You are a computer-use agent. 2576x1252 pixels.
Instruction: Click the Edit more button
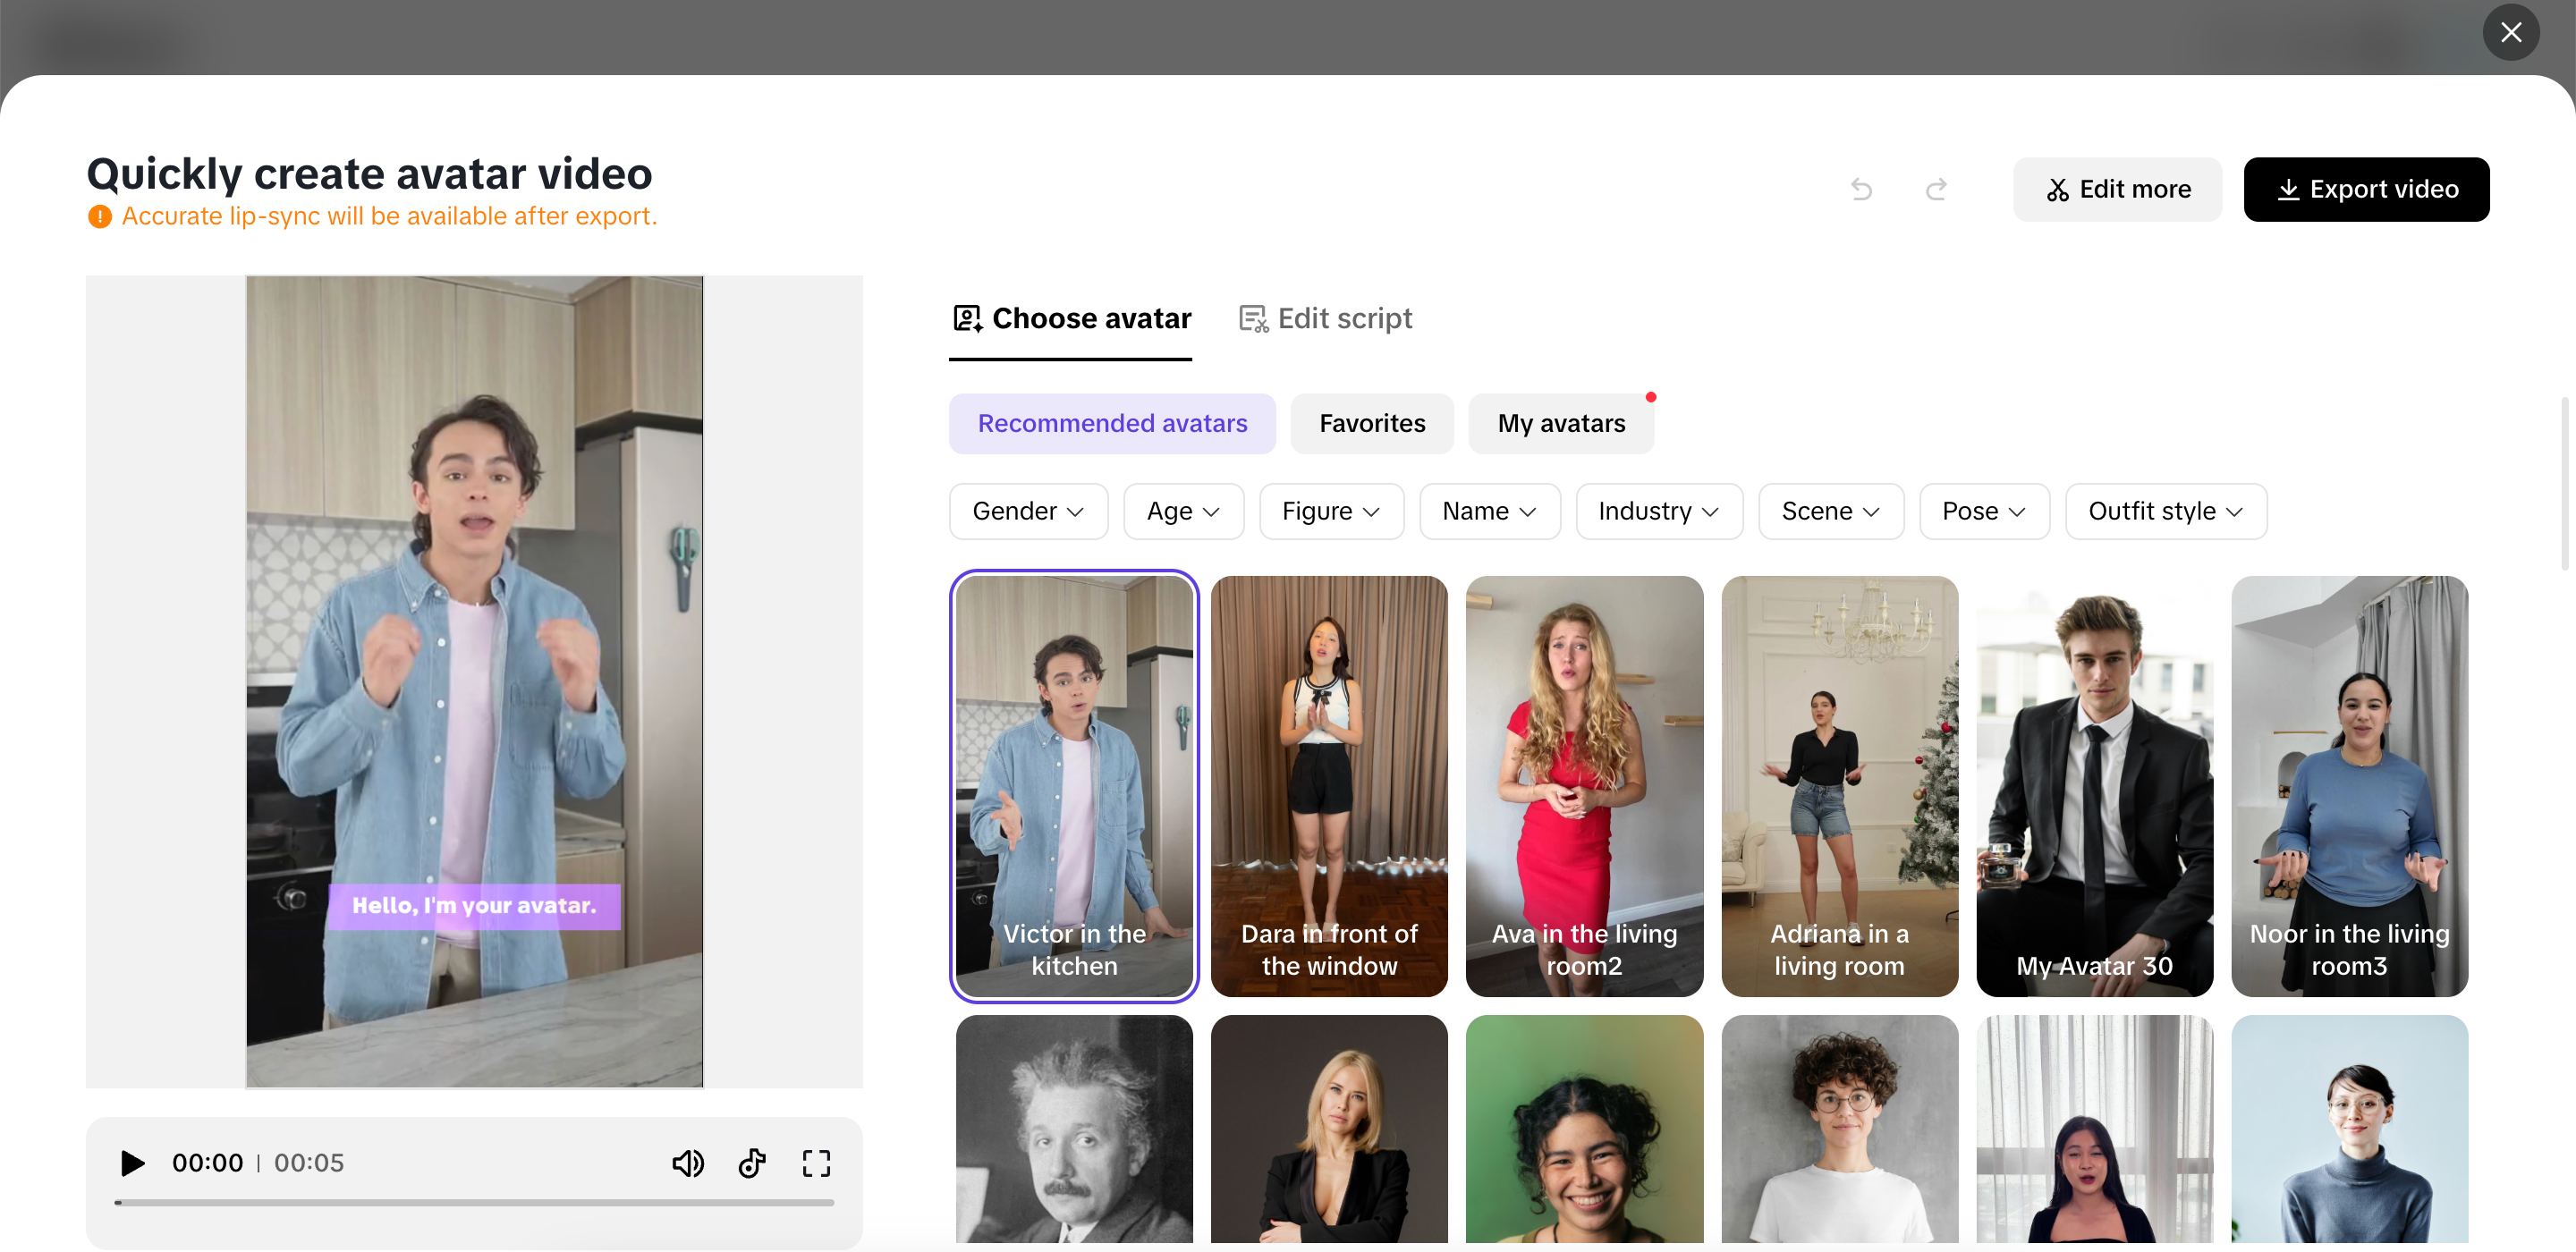click(x=2117, y=189)
